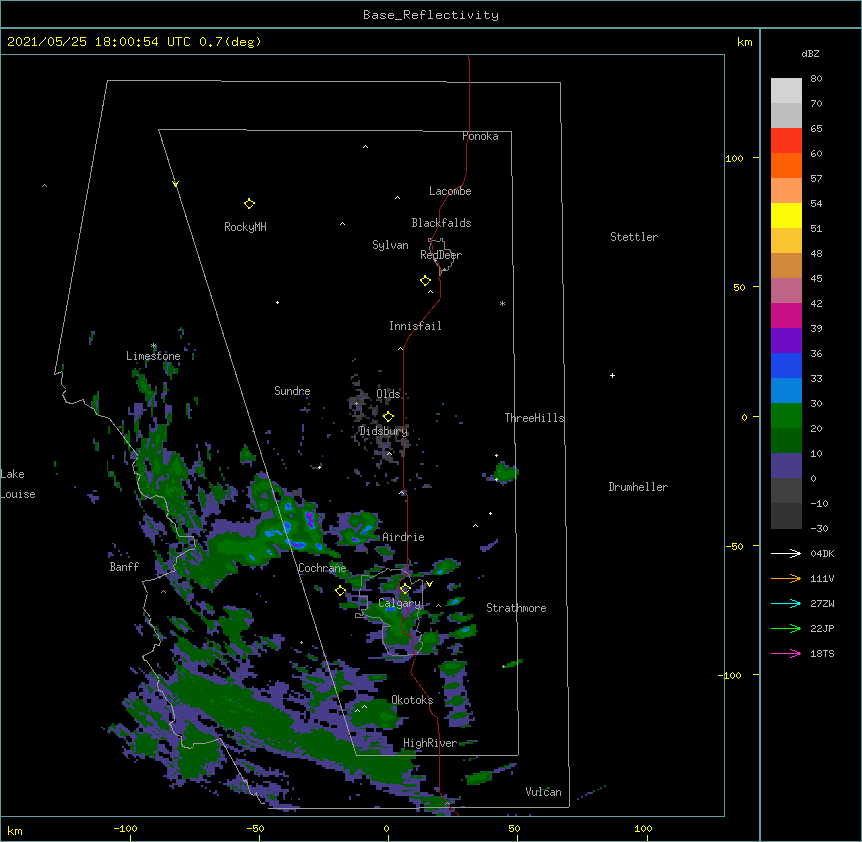Click the Banff label

(x=124, y=567)
